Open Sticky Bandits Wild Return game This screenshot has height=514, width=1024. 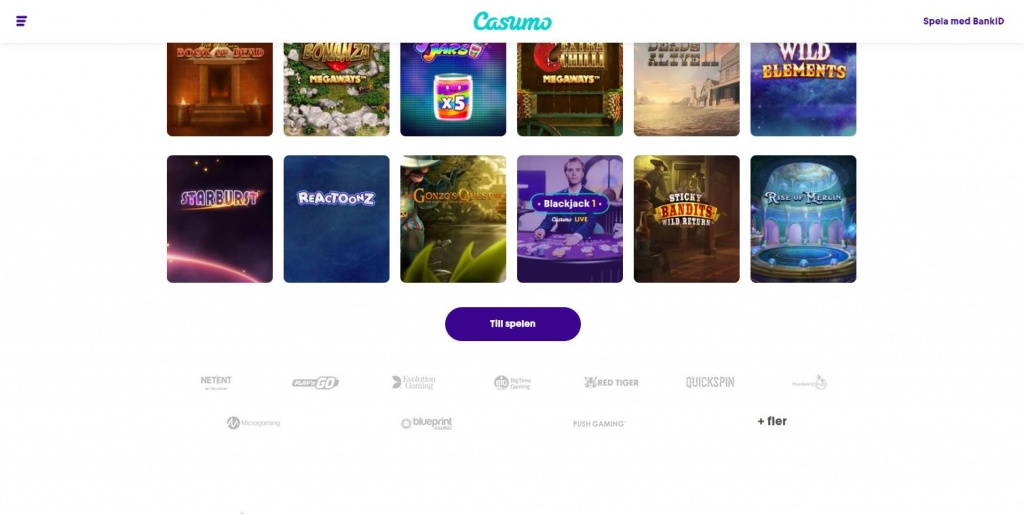point(687,219)
